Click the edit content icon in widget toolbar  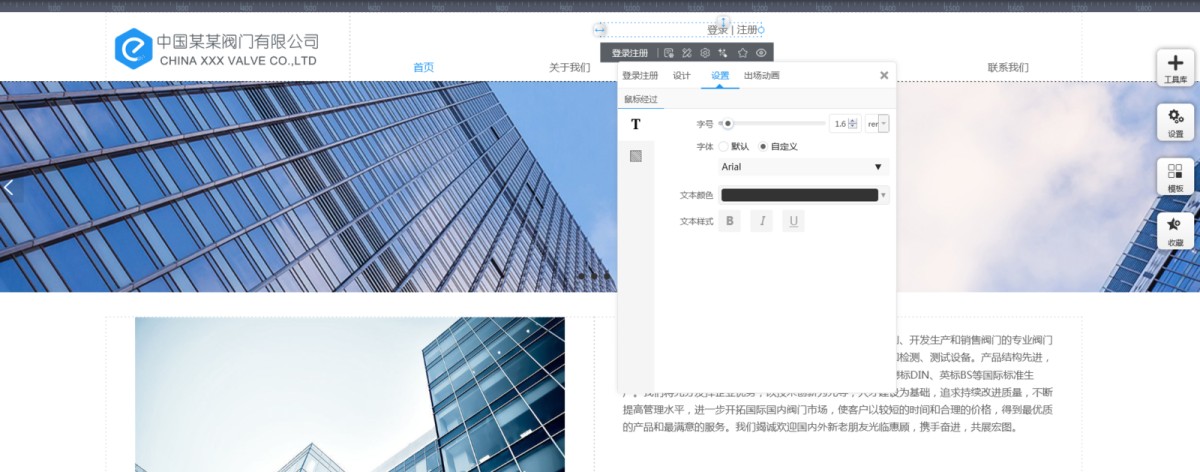pos(668,52)
